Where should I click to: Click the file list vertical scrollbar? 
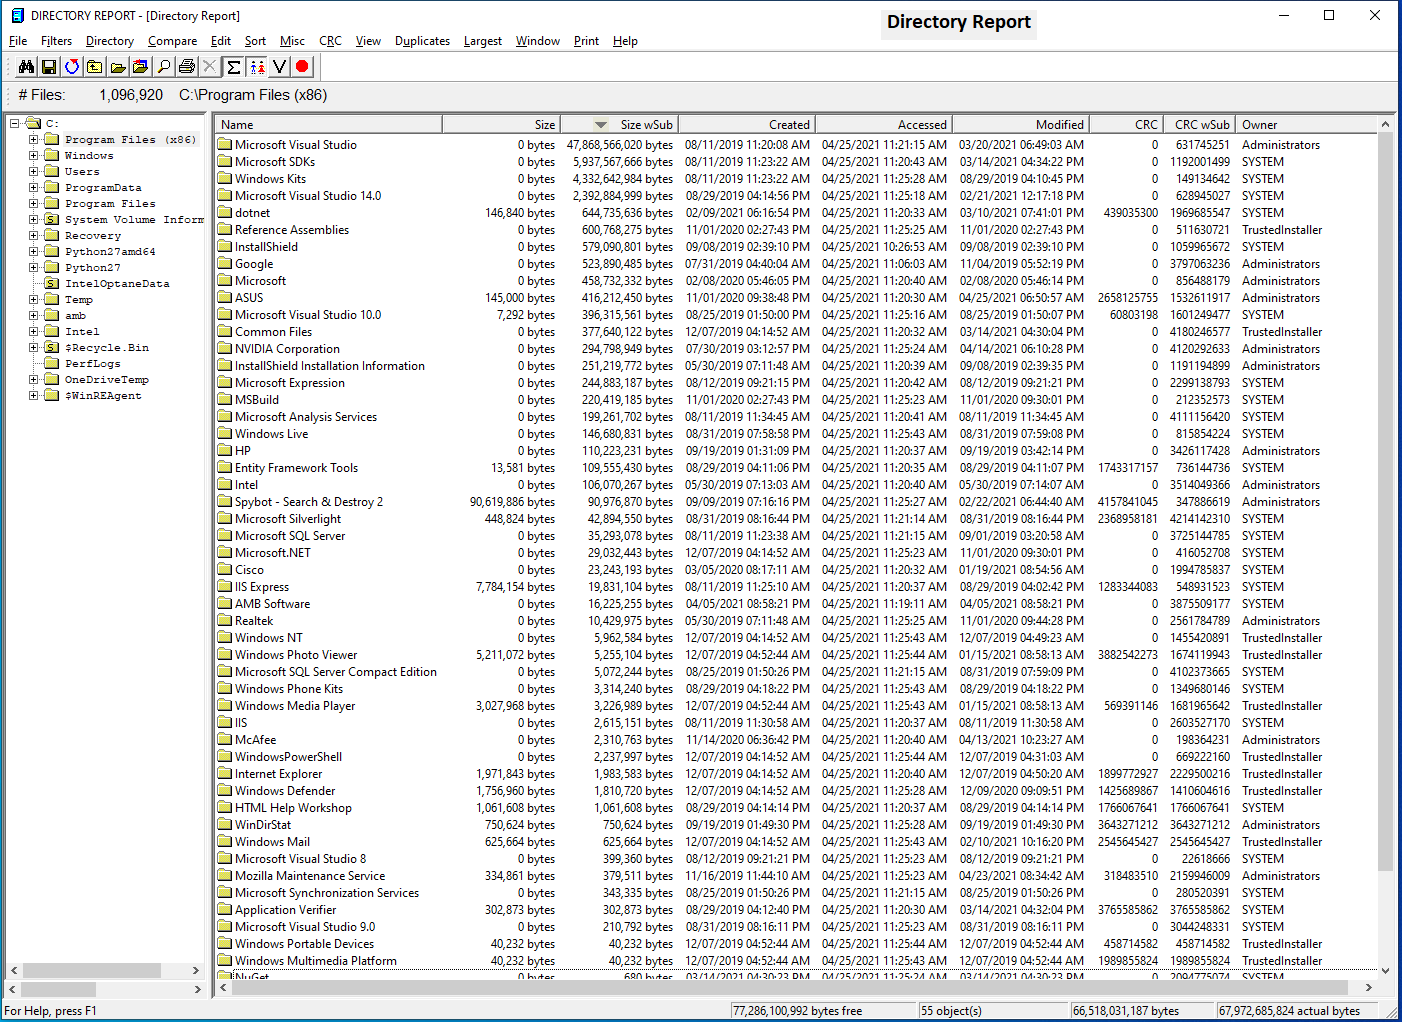tap(1385, 547)
